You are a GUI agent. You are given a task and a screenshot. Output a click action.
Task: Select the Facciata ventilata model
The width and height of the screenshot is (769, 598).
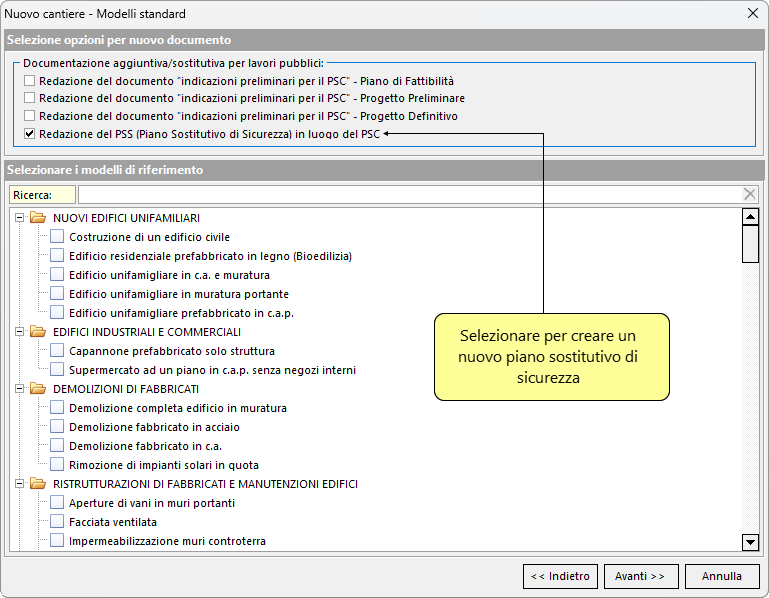(57, 522)
